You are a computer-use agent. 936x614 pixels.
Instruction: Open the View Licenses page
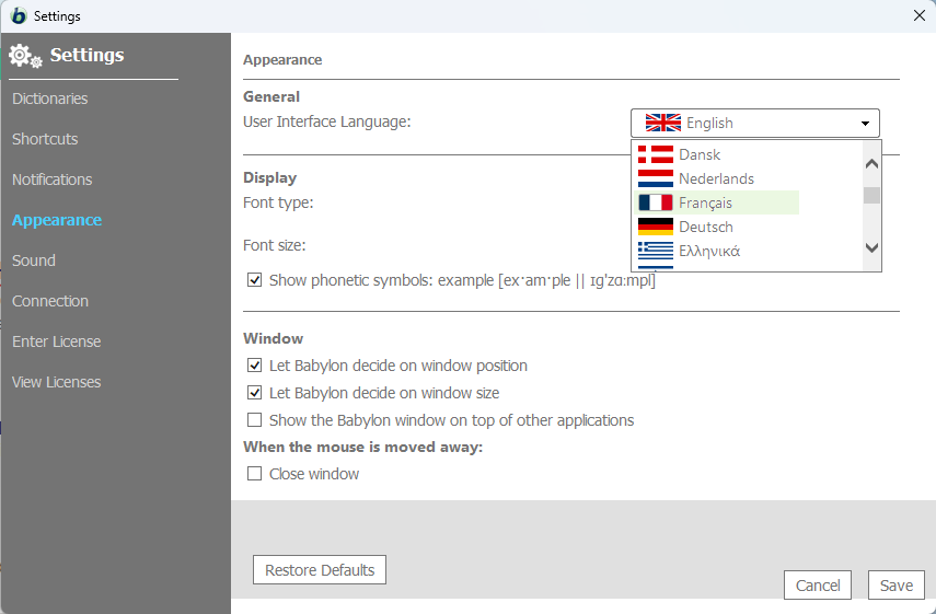point(57,382)
